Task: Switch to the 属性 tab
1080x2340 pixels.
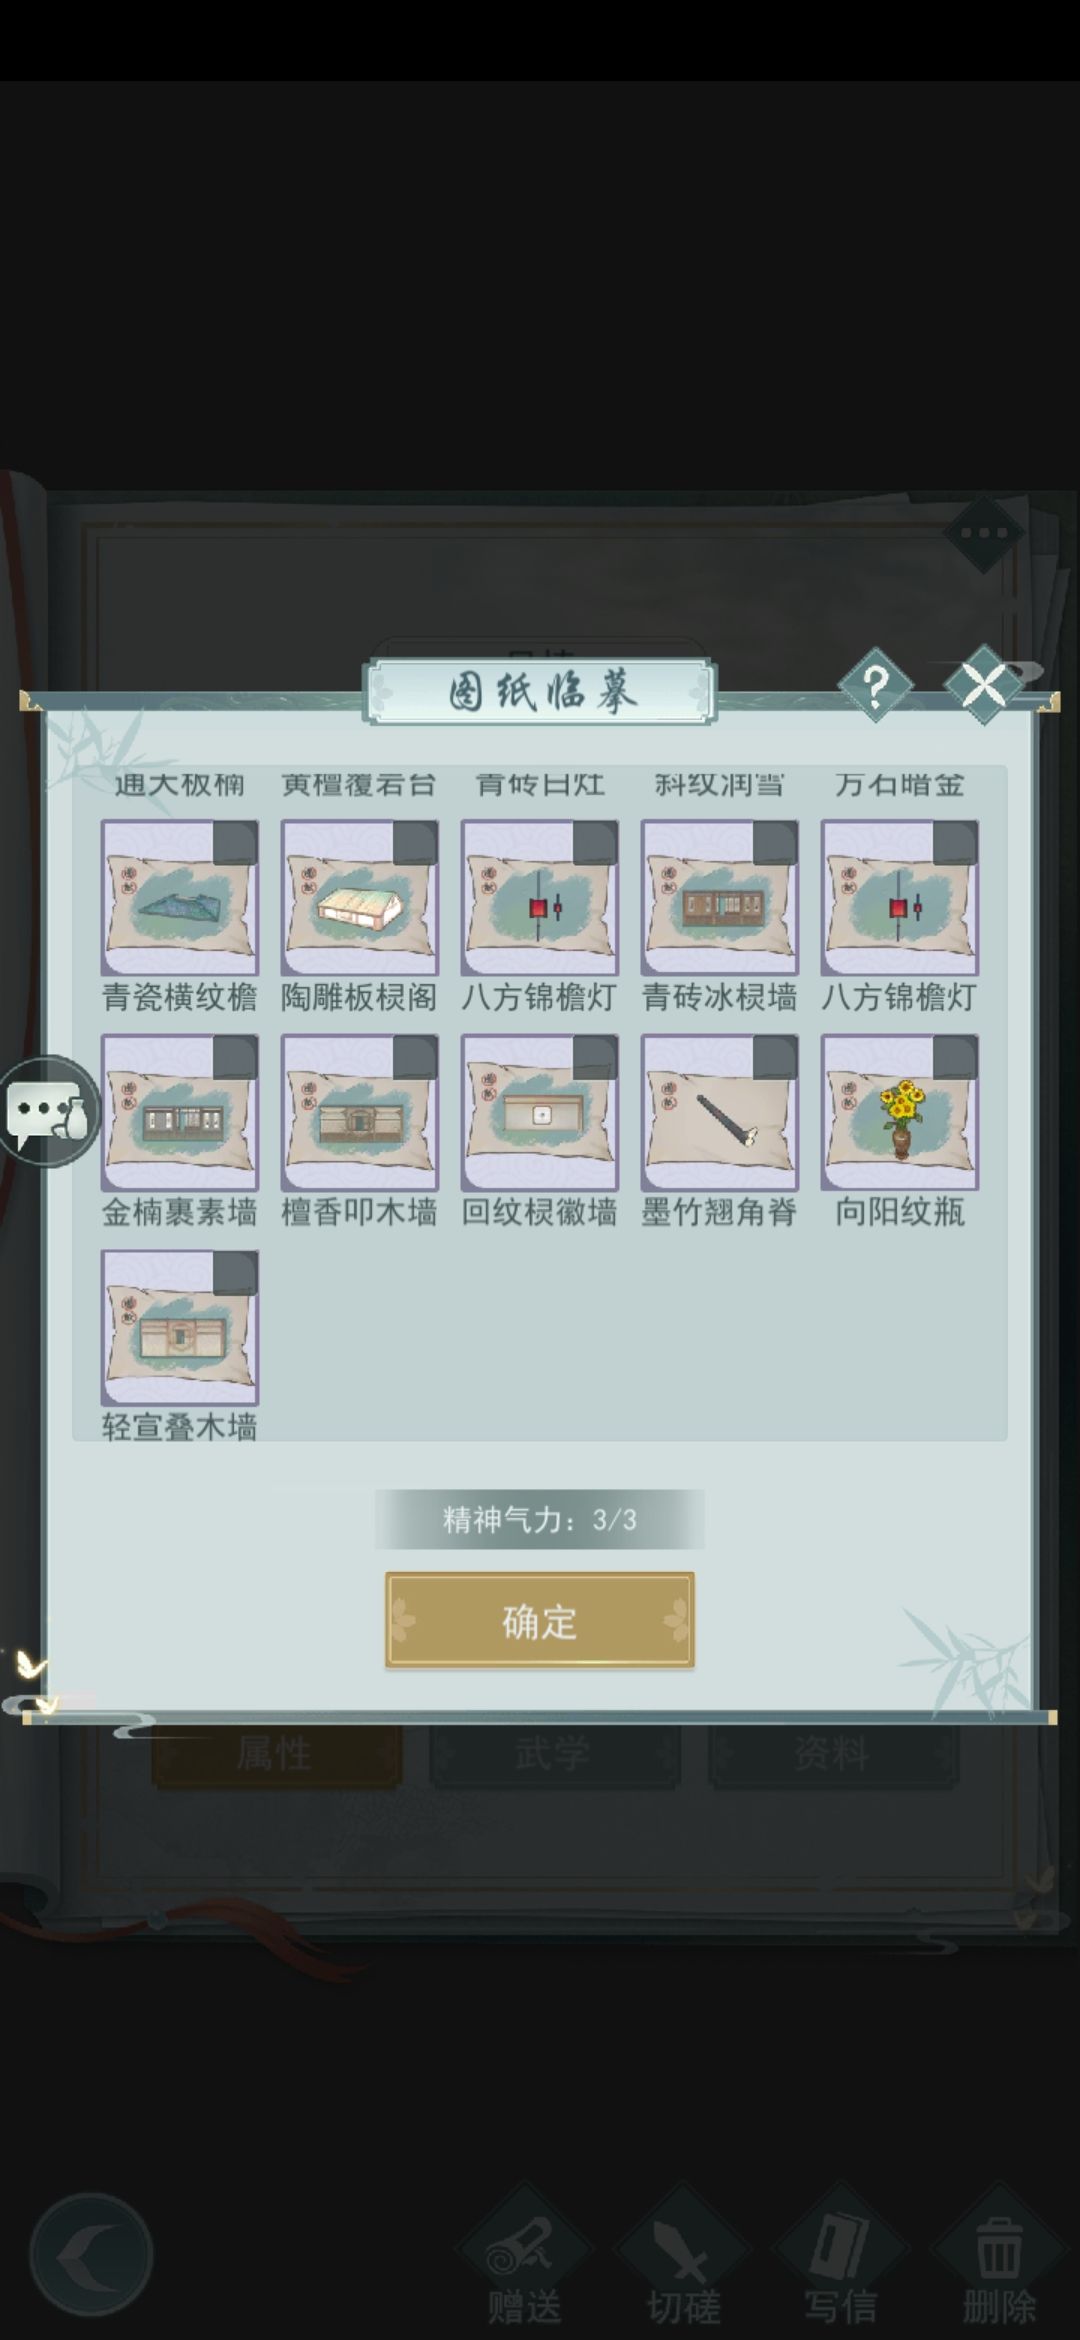Action: pyautogui.click(x=277, y=1754)
